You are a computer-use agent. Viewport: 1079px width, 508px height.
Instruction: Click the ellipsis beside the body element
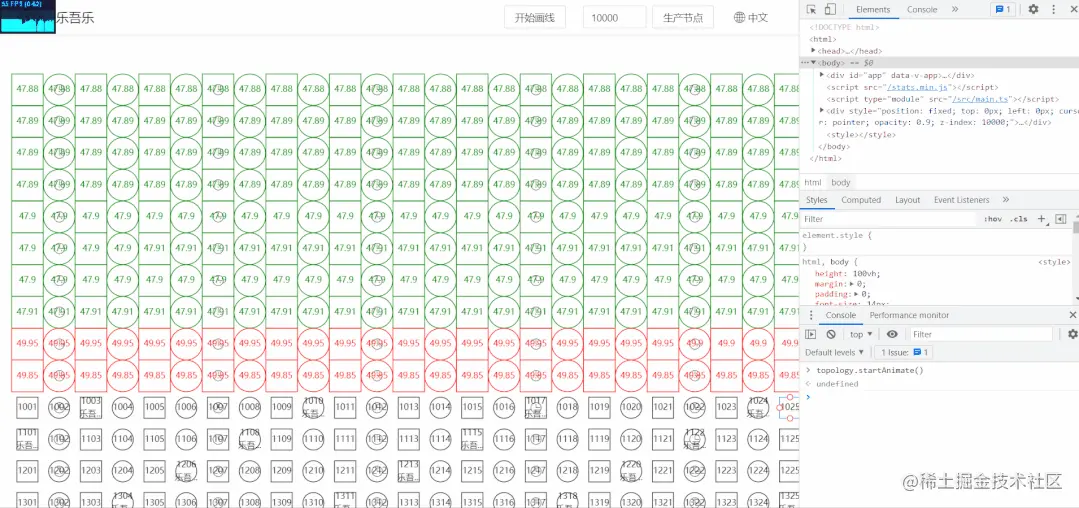coord(804,63)
